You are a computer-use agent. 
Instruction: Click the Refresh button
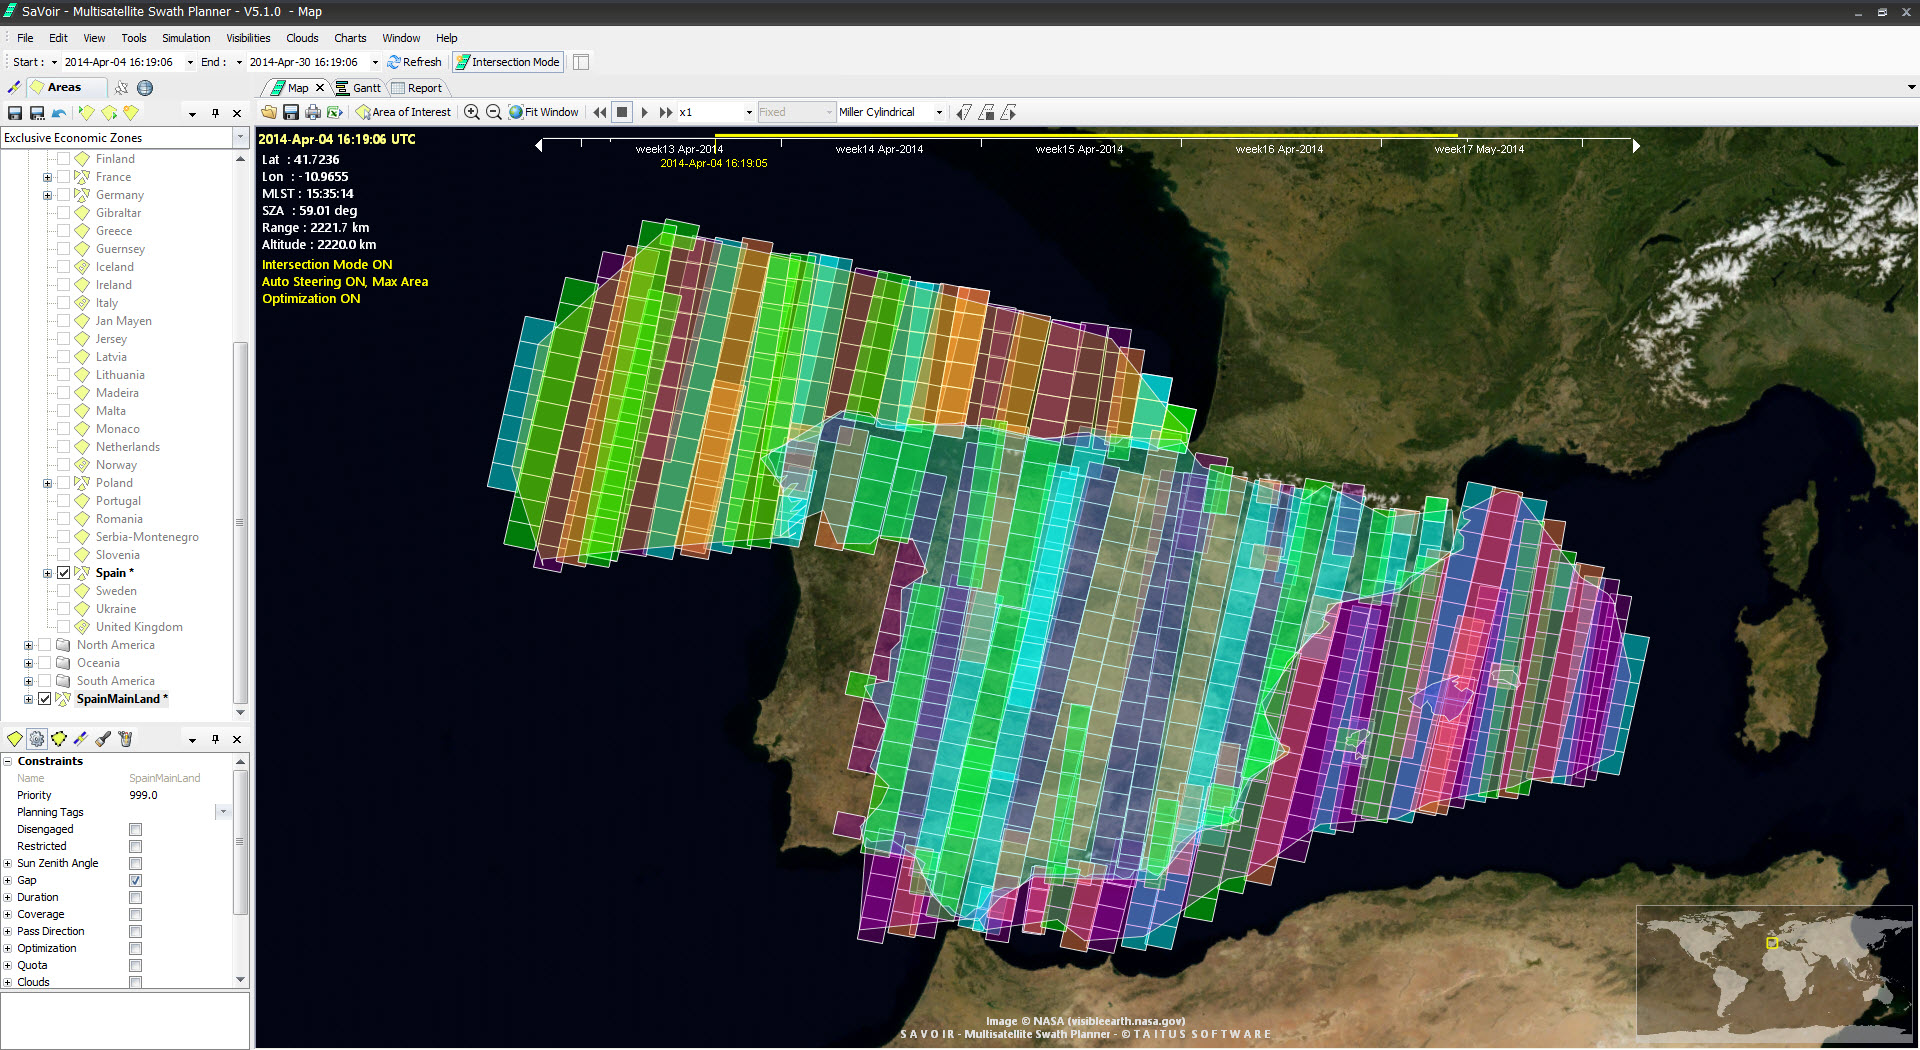tap(414, 62)
